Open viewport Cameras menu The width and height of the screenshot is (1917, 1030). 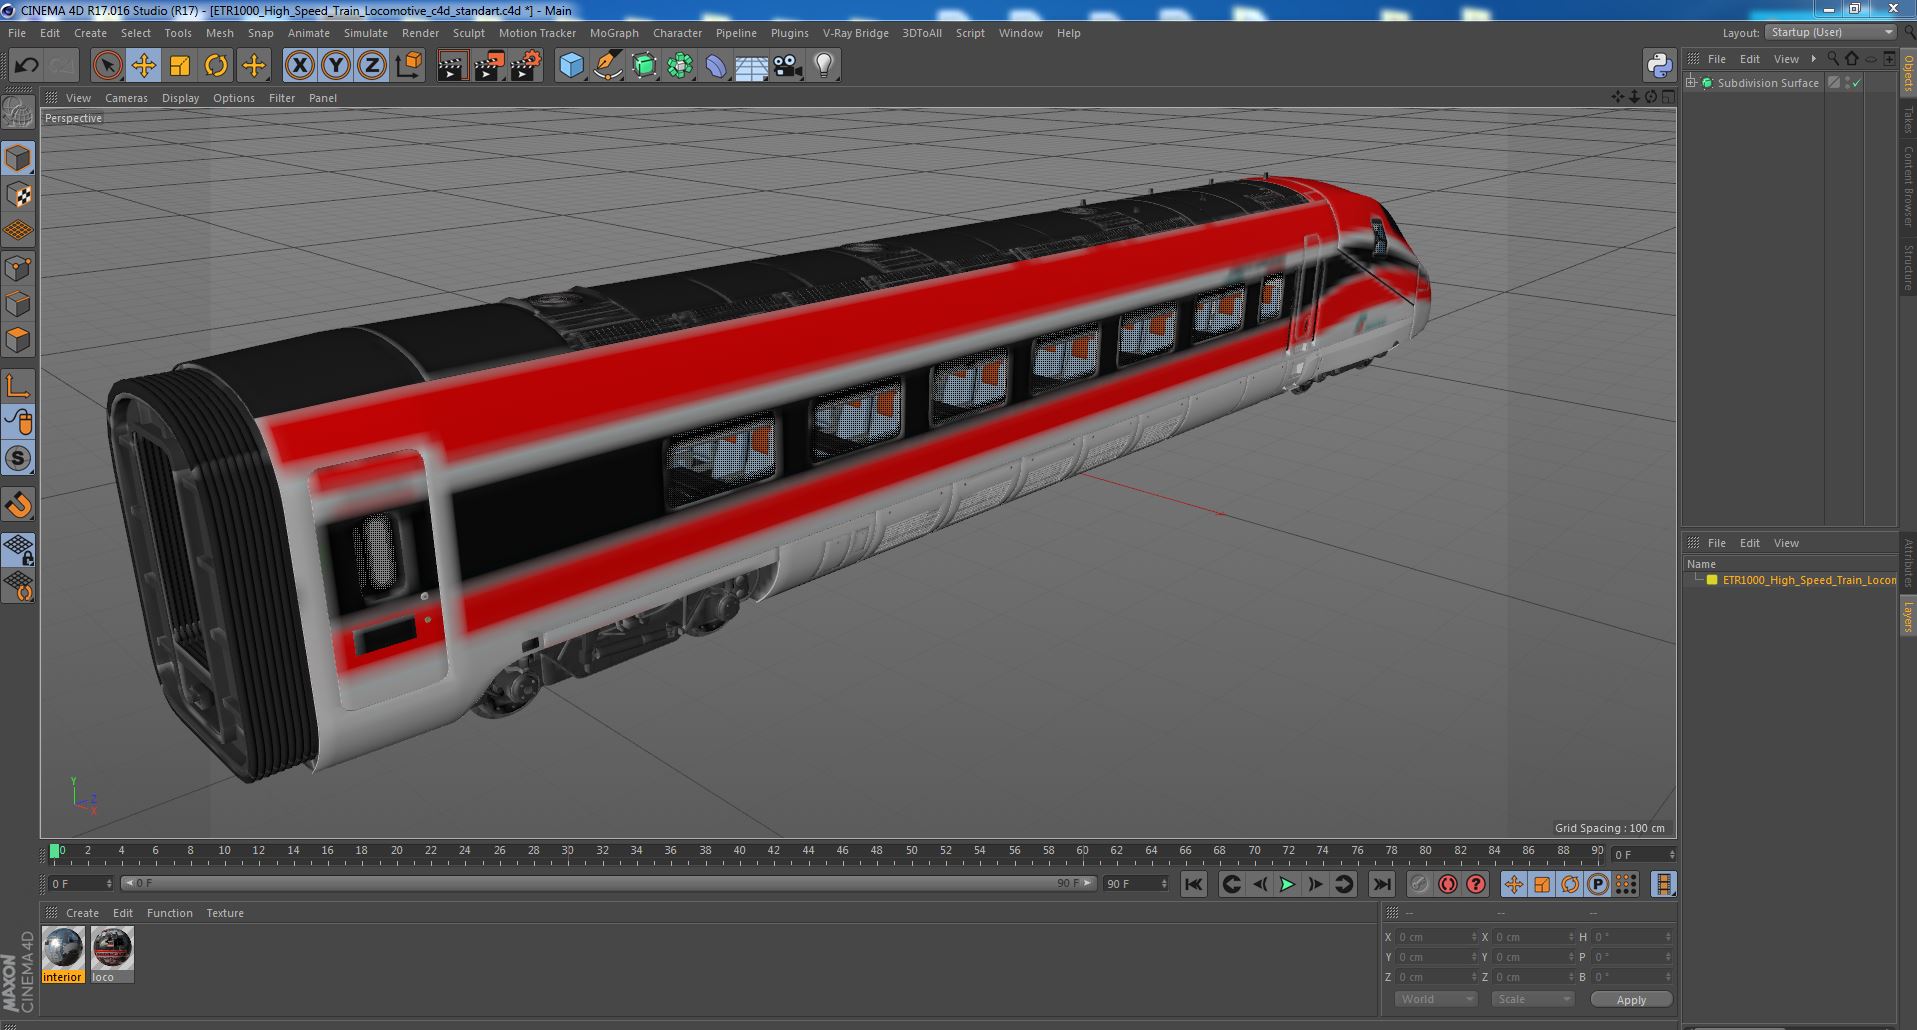[126, 98]
